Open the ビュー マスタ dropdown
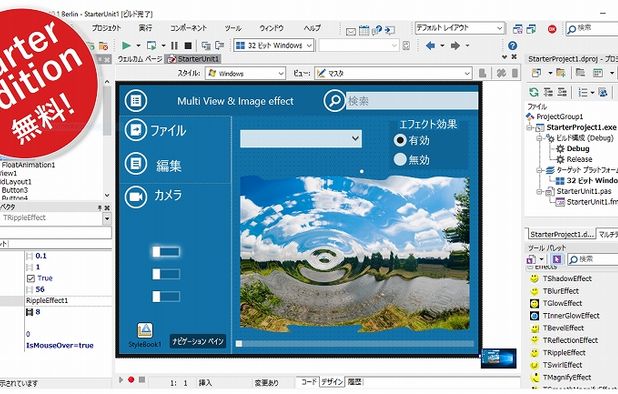 click(x=393, y=73)
